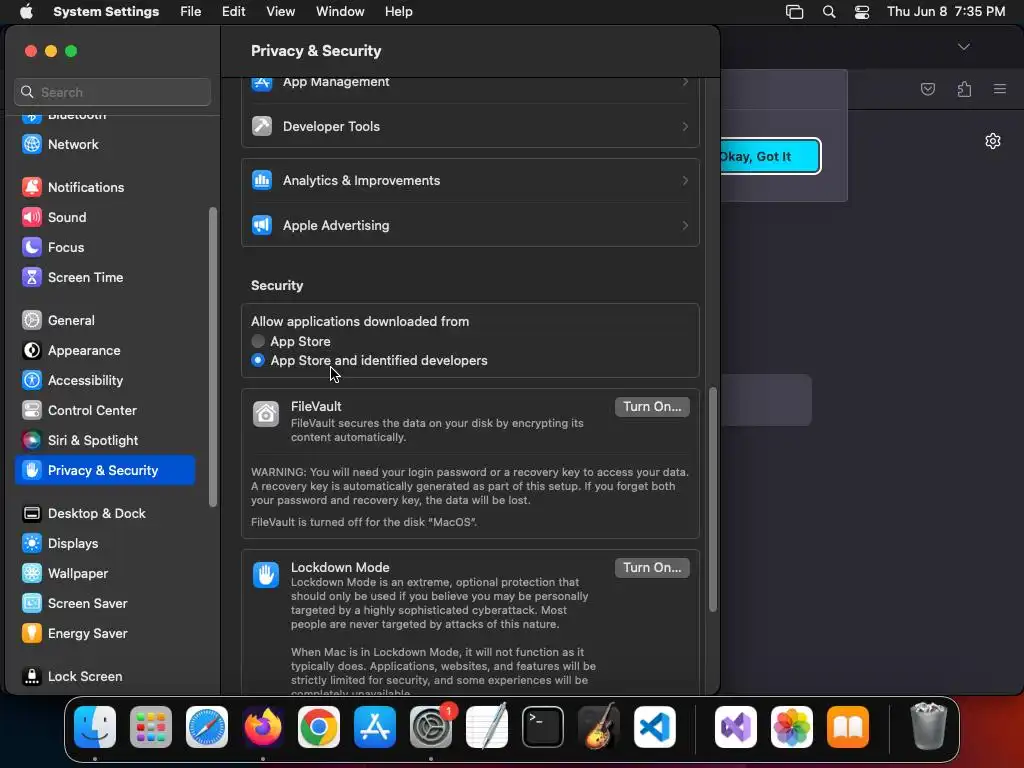Open App Store from the Dock
1024x768 pixels.
(x=375, y=728)
